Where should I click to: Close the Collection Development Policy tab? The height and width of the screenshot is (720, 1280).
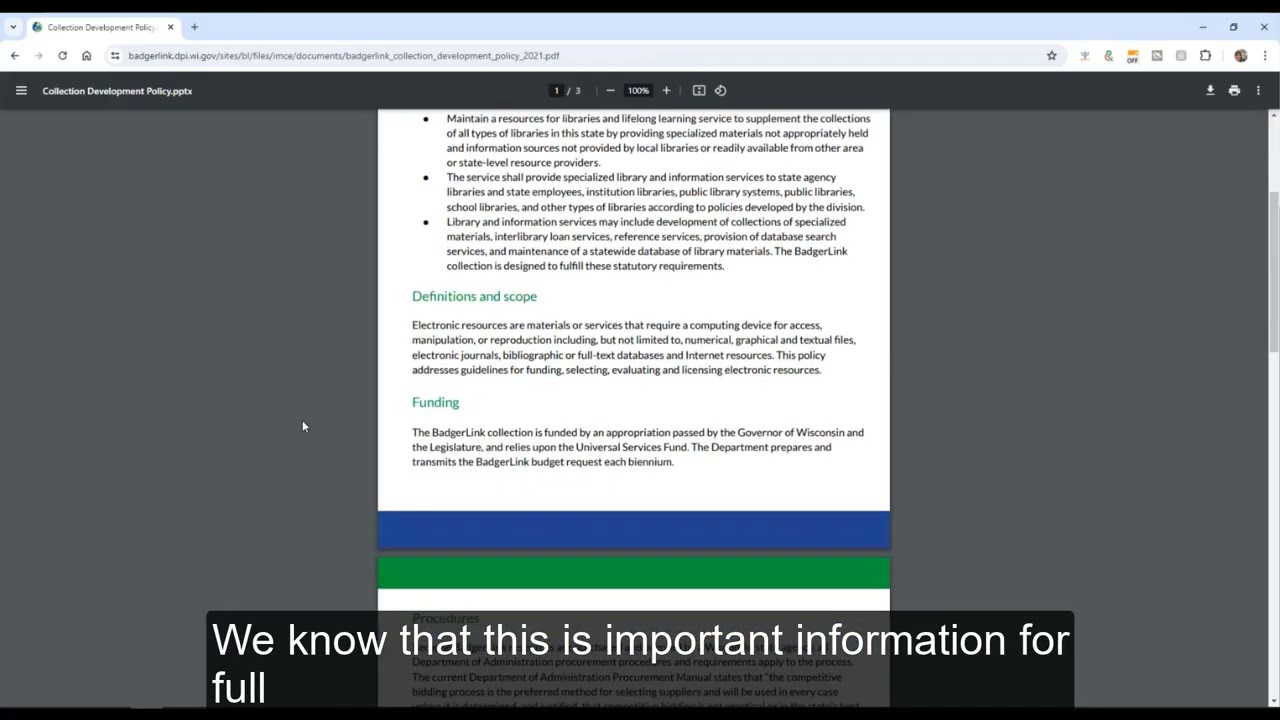coord(171,27)
